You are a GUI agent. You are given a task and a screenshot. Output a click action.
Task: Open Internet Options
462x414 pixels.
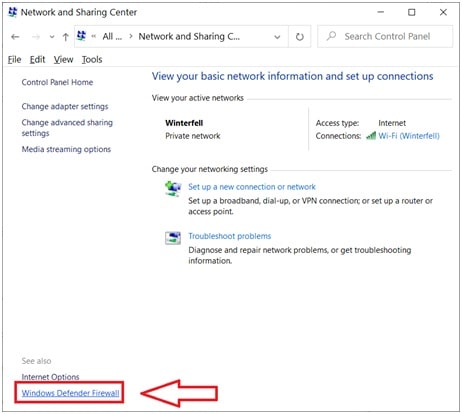pos(50,377)
